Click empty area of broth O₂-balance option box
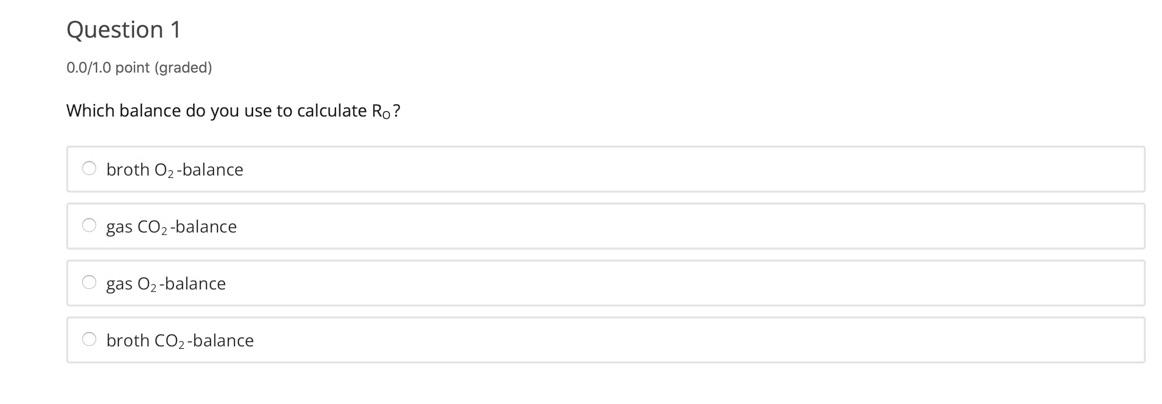 pos(700,169)
